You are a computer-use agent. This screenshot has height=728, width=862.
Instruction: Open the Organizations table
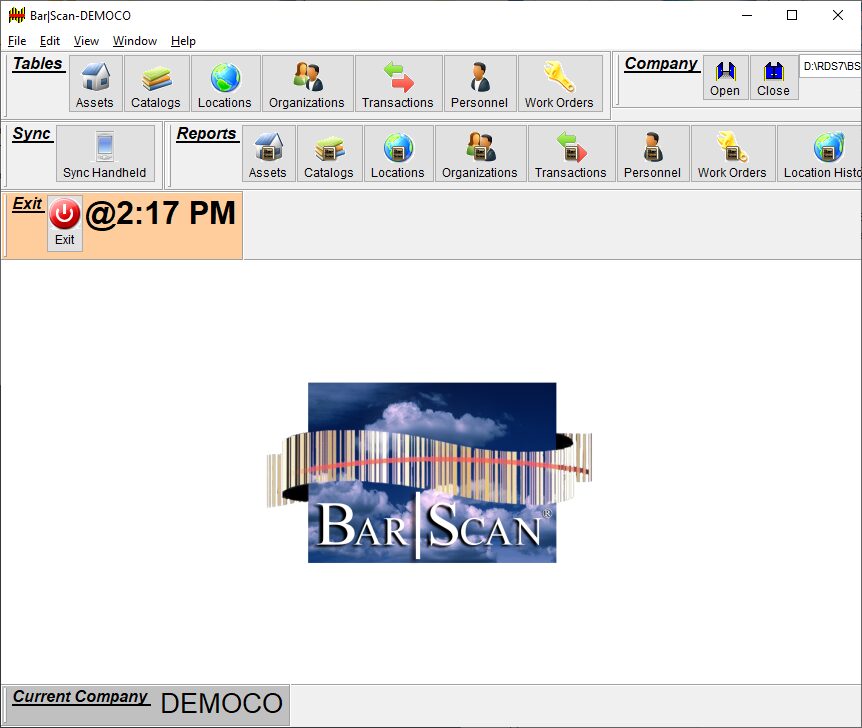pos(307,84)
